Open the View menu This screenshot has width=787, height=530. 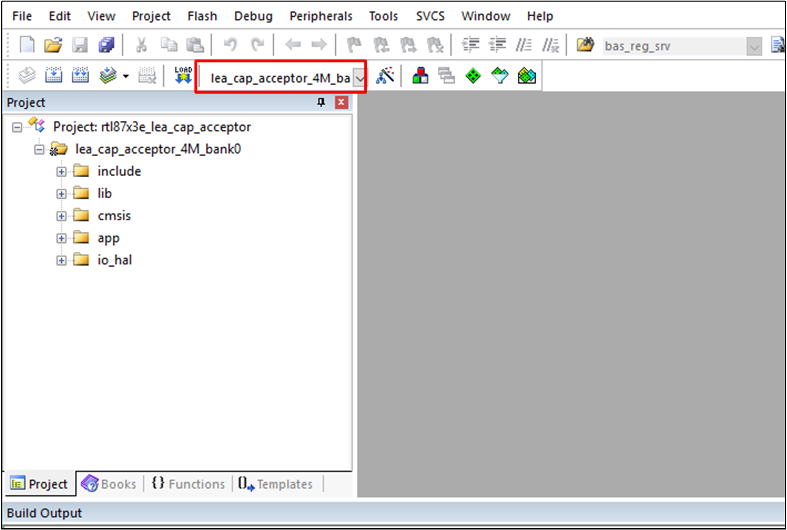click(101, 16)
